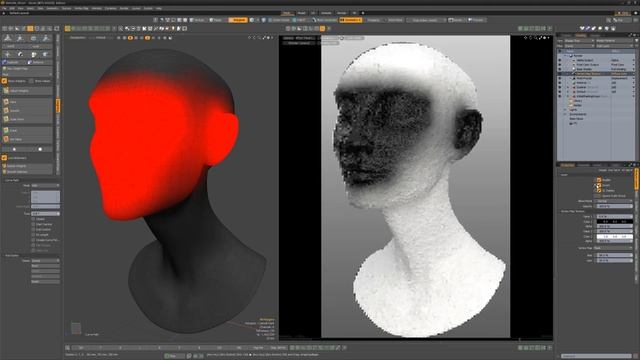Toggle the Show Weights checkbox
Image resolution: width=640 pixels, height=360 pixels.
coord(4,81)
